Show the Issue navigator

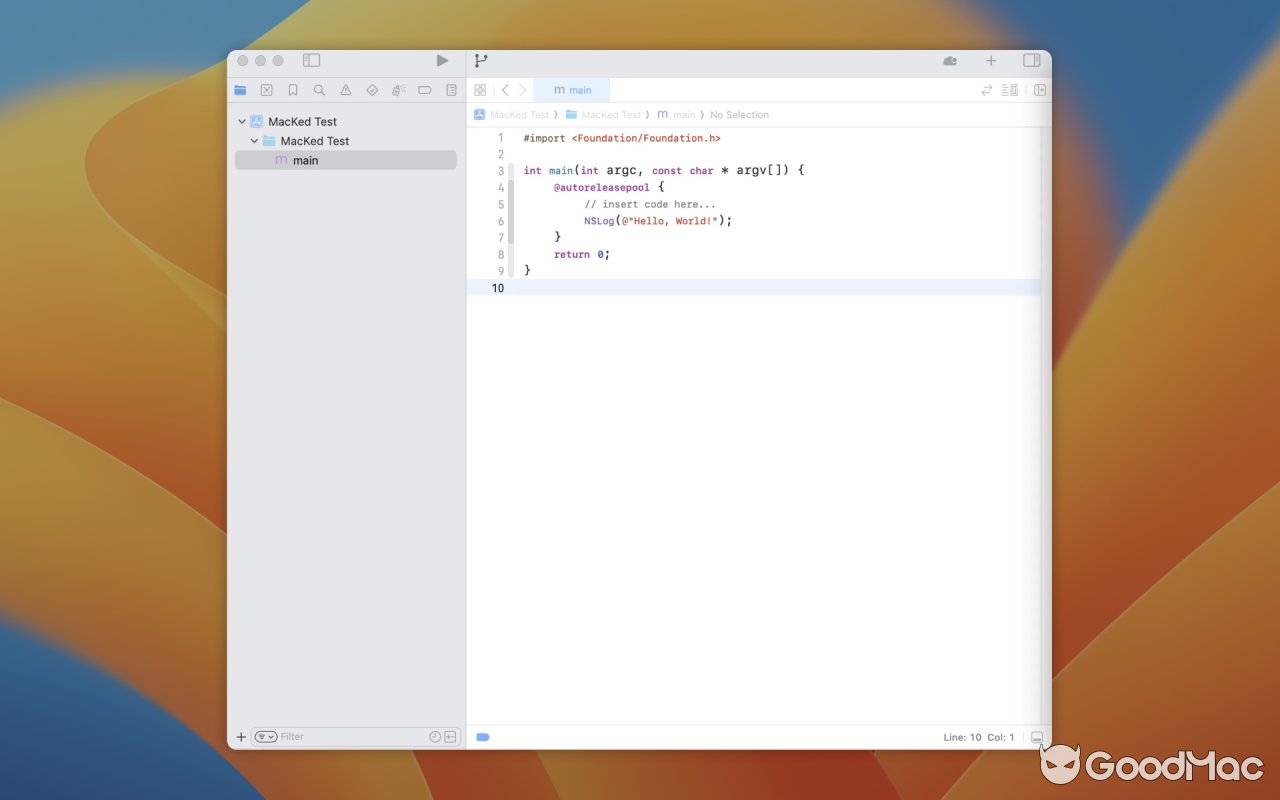(345, 90)
